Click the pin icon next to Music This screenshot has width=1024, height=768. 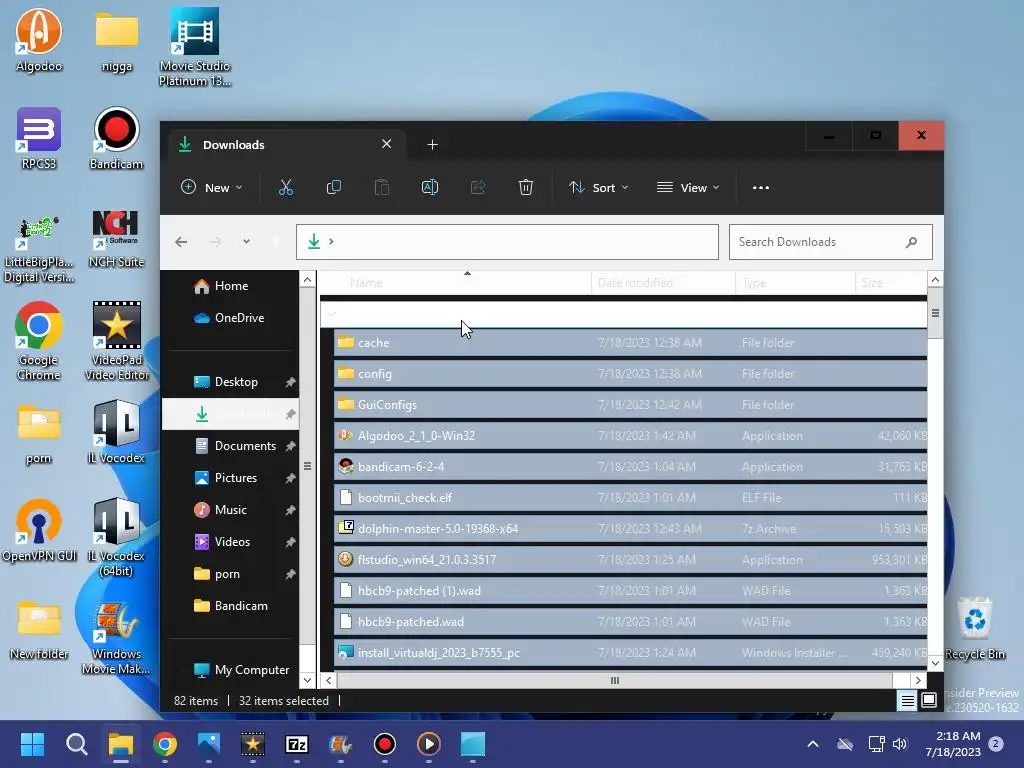pyautogui.click(x=291, y=510)
